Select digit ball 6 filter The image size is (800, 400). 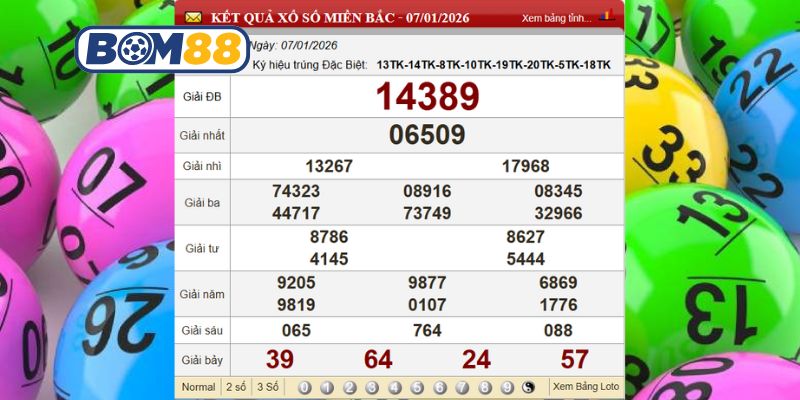pyautogui.click(x=440, y=388)
